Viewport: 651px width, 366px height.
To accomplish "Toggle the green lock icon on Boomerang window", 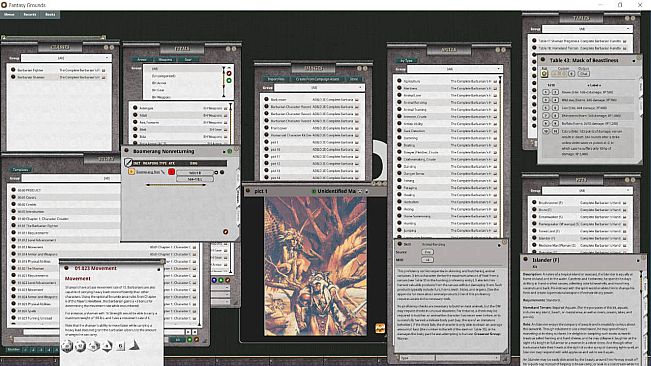I will (x=230, y=151).
